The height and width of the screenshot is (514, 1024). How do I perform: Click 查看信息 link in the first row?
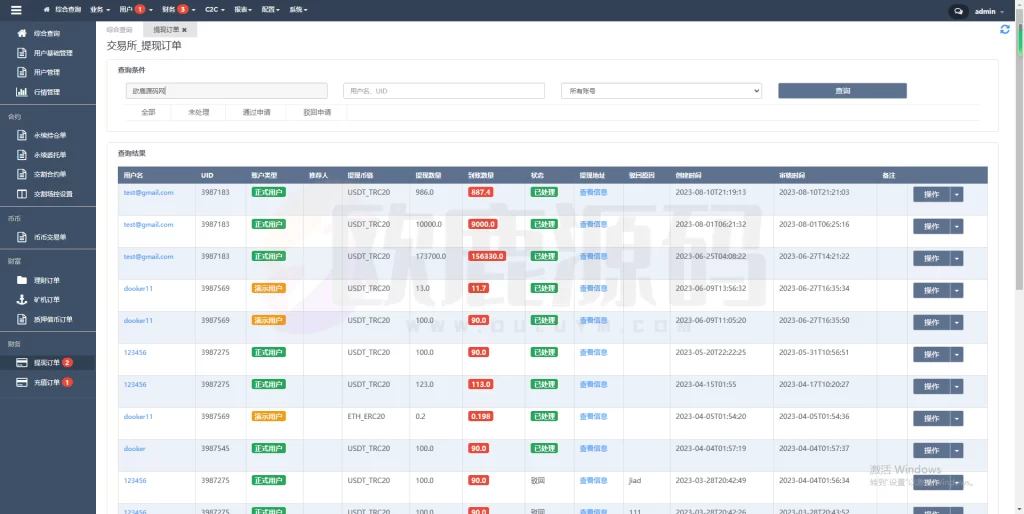pos(593,193)
